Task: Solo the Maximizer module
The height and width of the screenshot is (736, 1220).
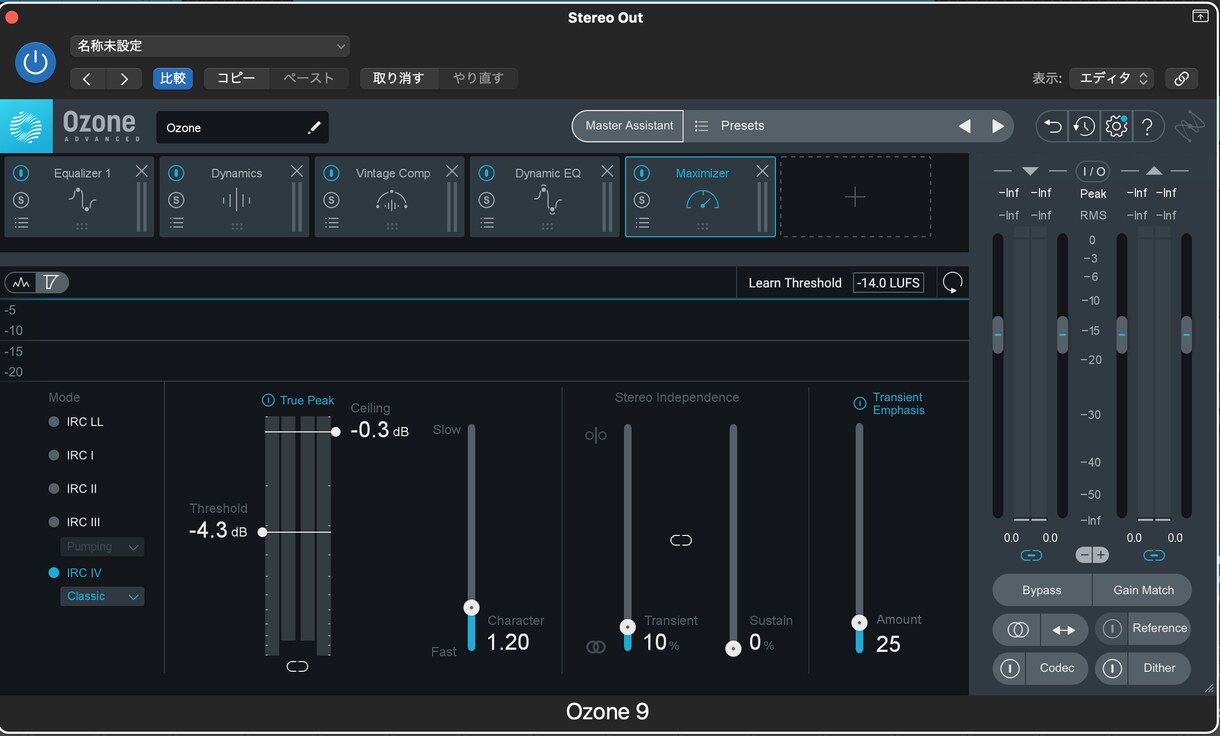Action: (642, 200)
